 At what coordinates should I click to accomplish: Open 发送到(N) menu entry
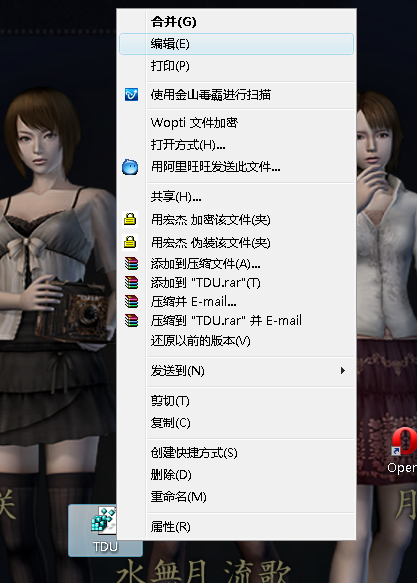click(236, 371)
